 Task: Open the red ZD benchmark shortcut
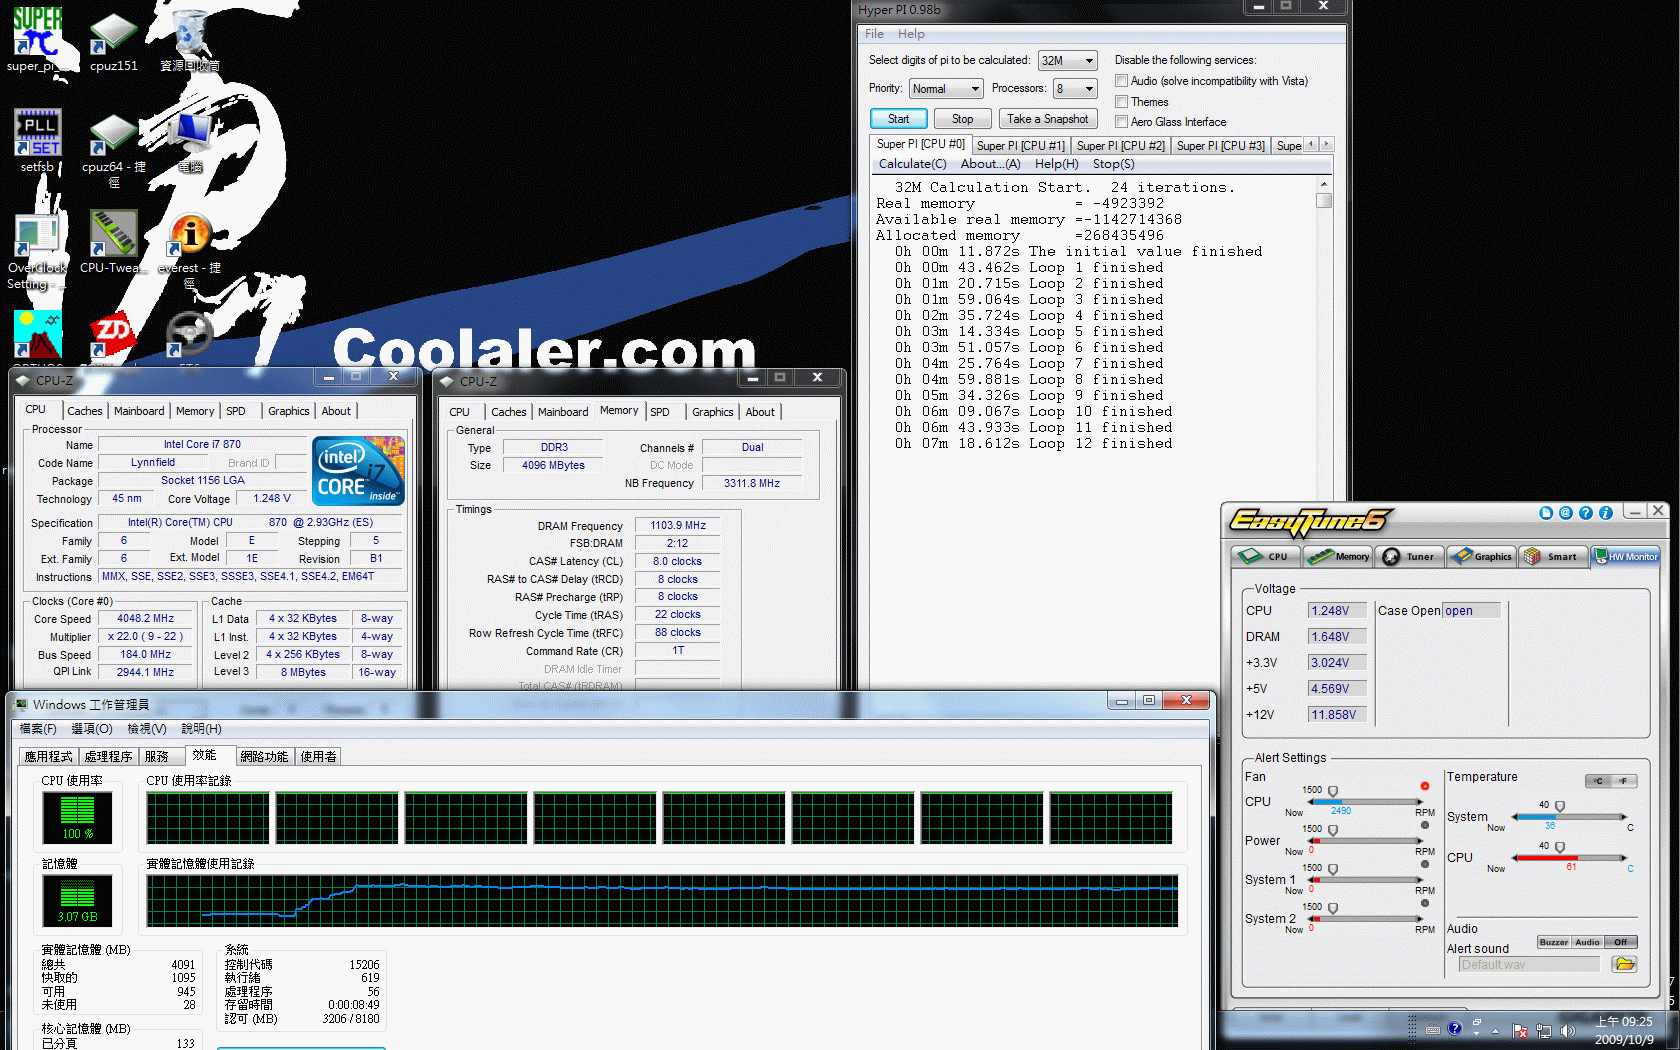(113, 334)
